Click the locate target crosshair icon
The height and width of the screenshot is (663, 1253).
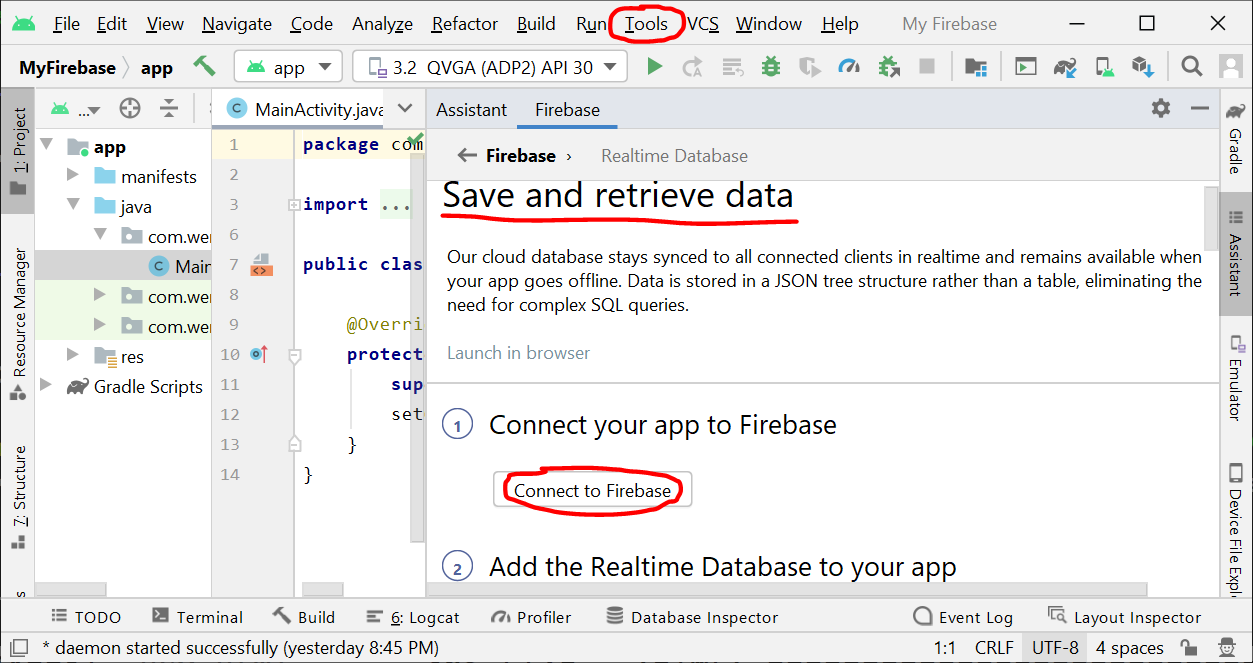(129, 109)
